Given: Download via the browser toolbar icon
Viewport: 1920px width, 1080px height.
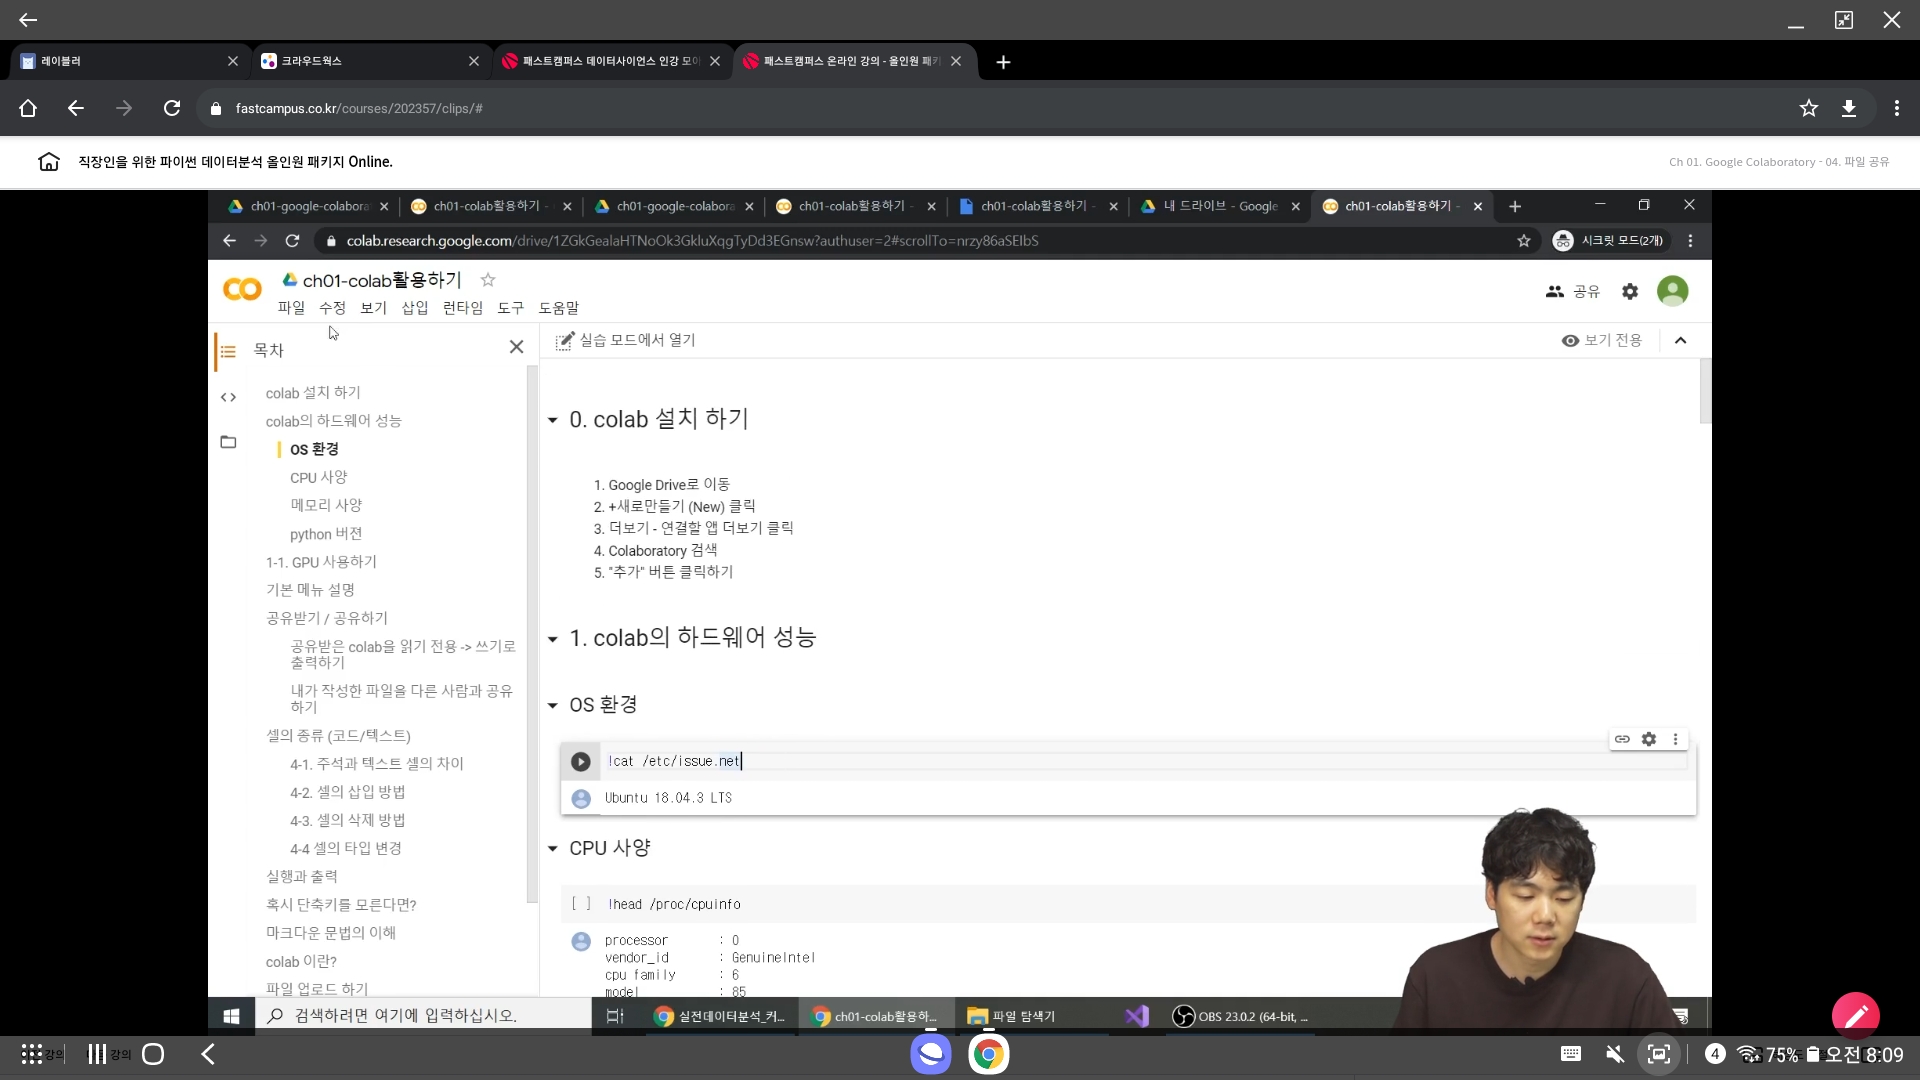Looking at the screenshot, I should pyautogui.click(x=1849, y=108).
